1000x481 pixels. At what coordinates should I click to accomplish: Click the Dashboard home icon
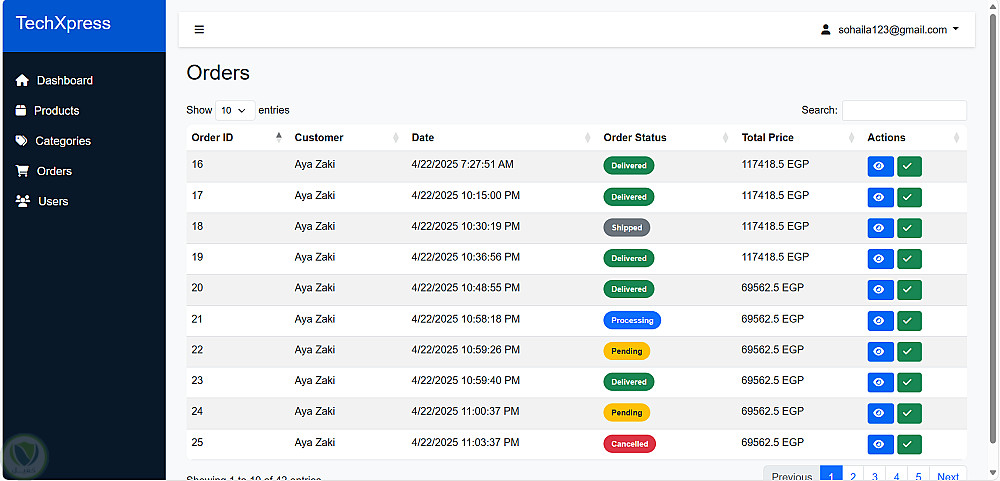22,81
